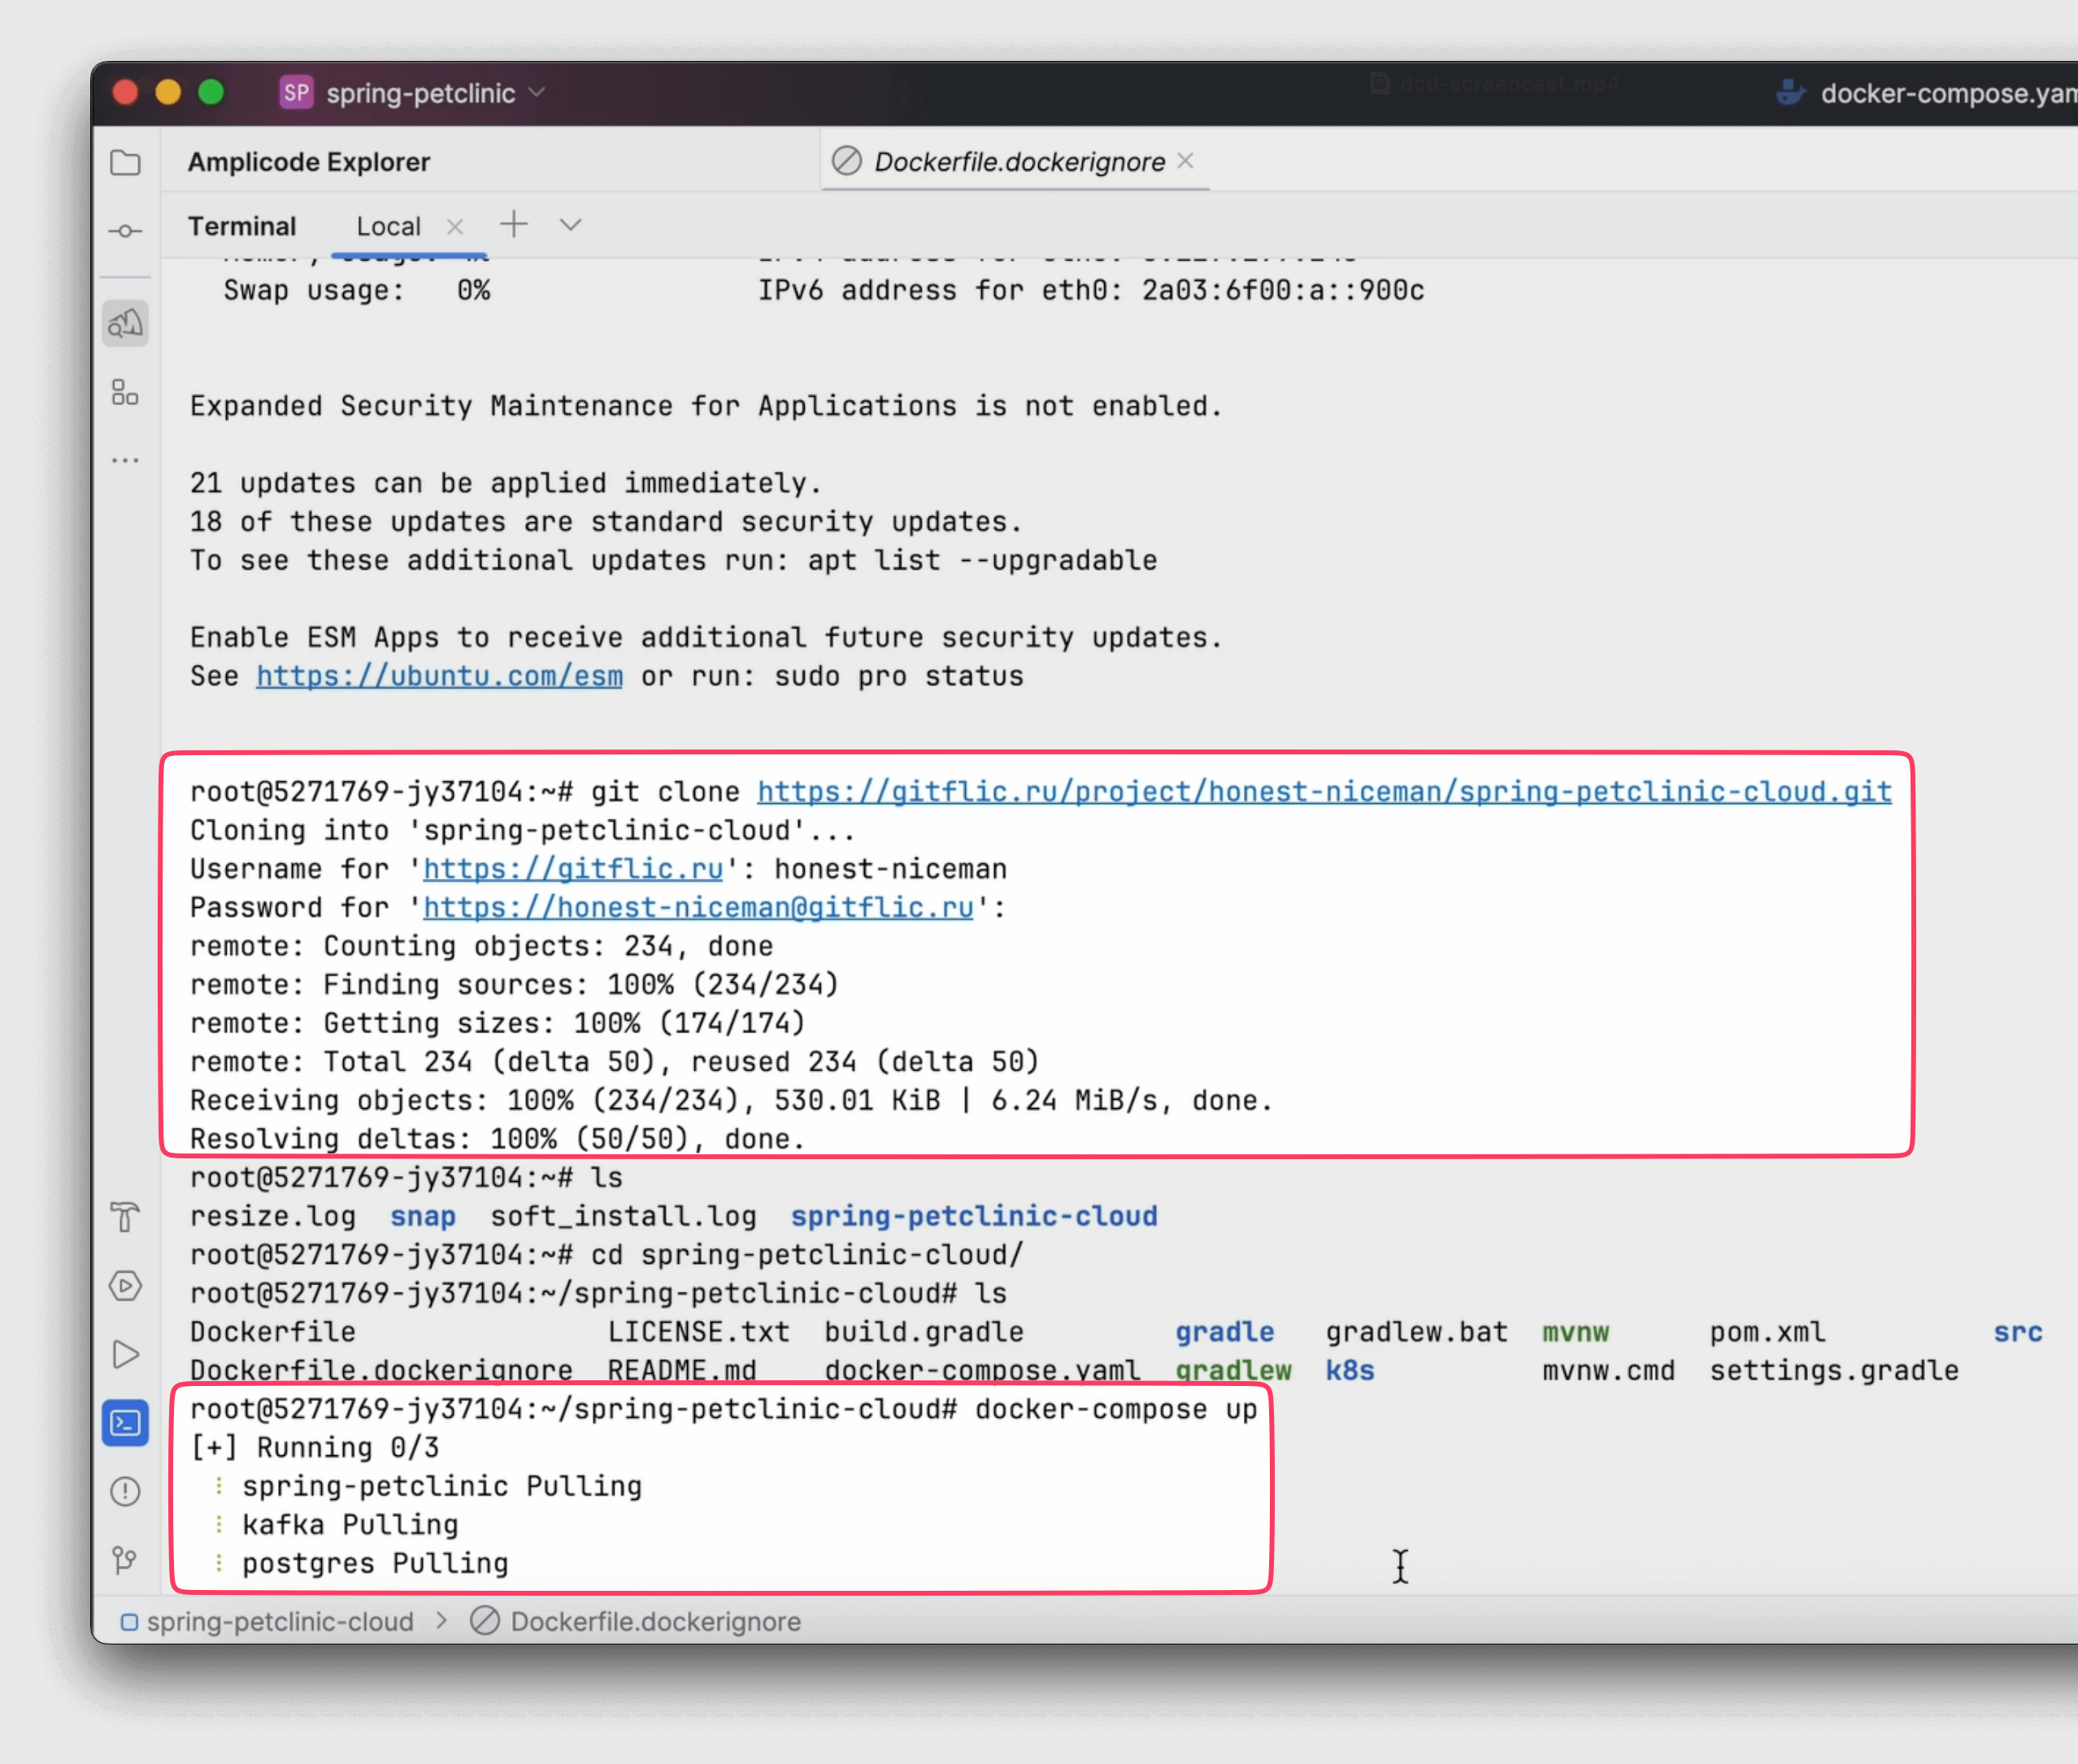Click the gradlew.bat file name
2078x1764 pixels.
pos(1417,1332)
